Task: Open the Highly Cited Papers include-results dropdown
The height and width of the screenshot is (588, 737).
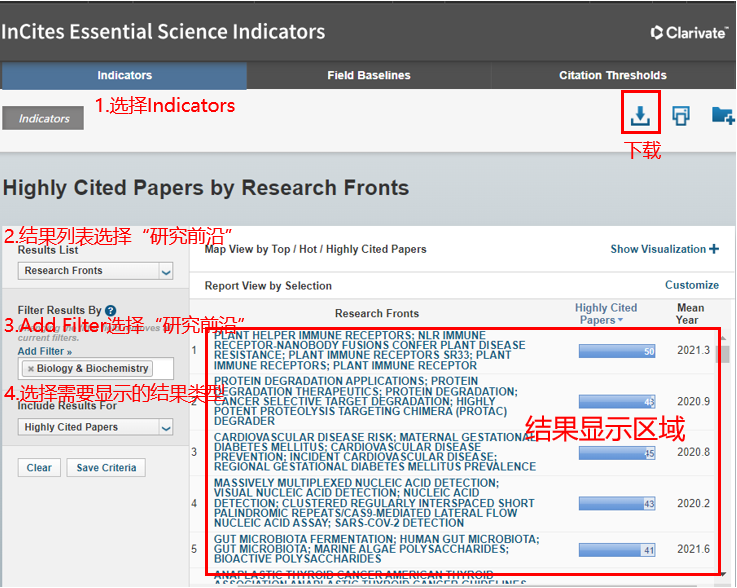Action: (x=95, y=427)
